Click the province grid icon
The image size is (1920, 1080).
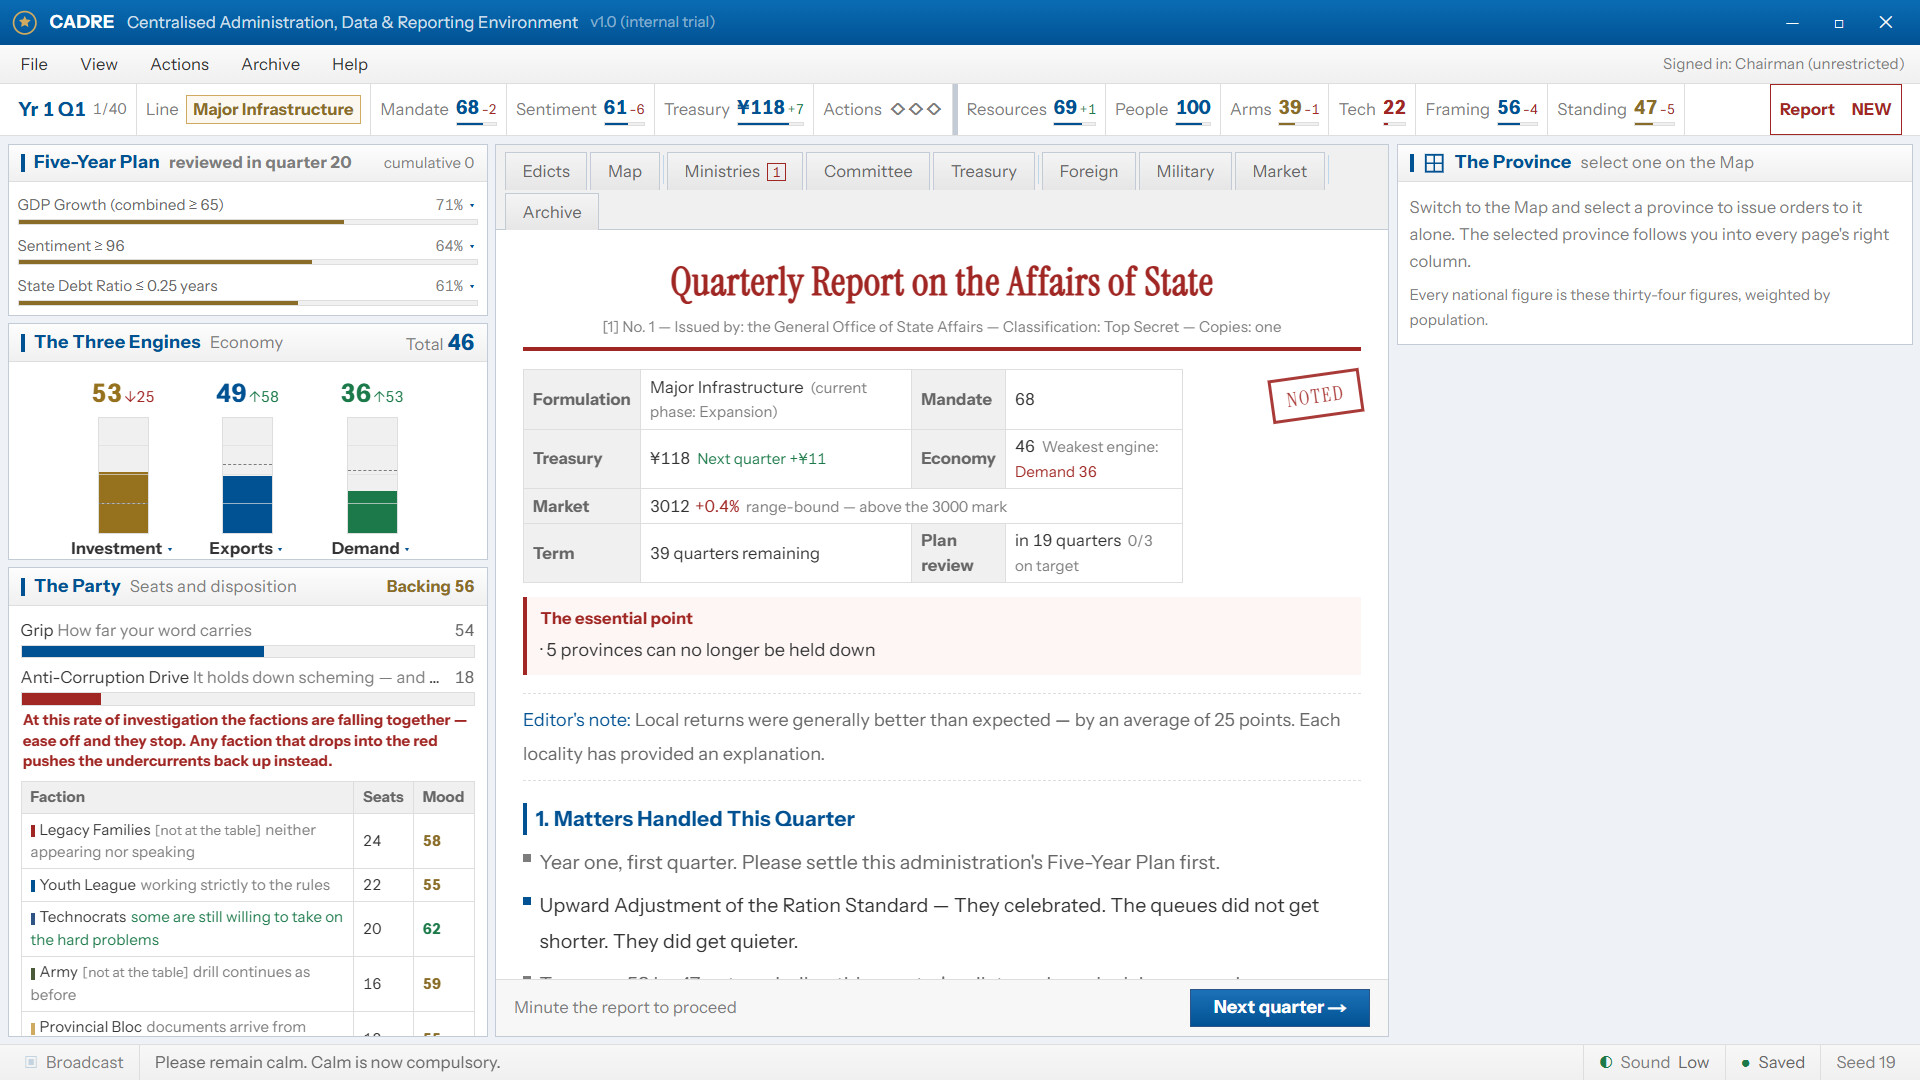click(x=1434, y=163)
